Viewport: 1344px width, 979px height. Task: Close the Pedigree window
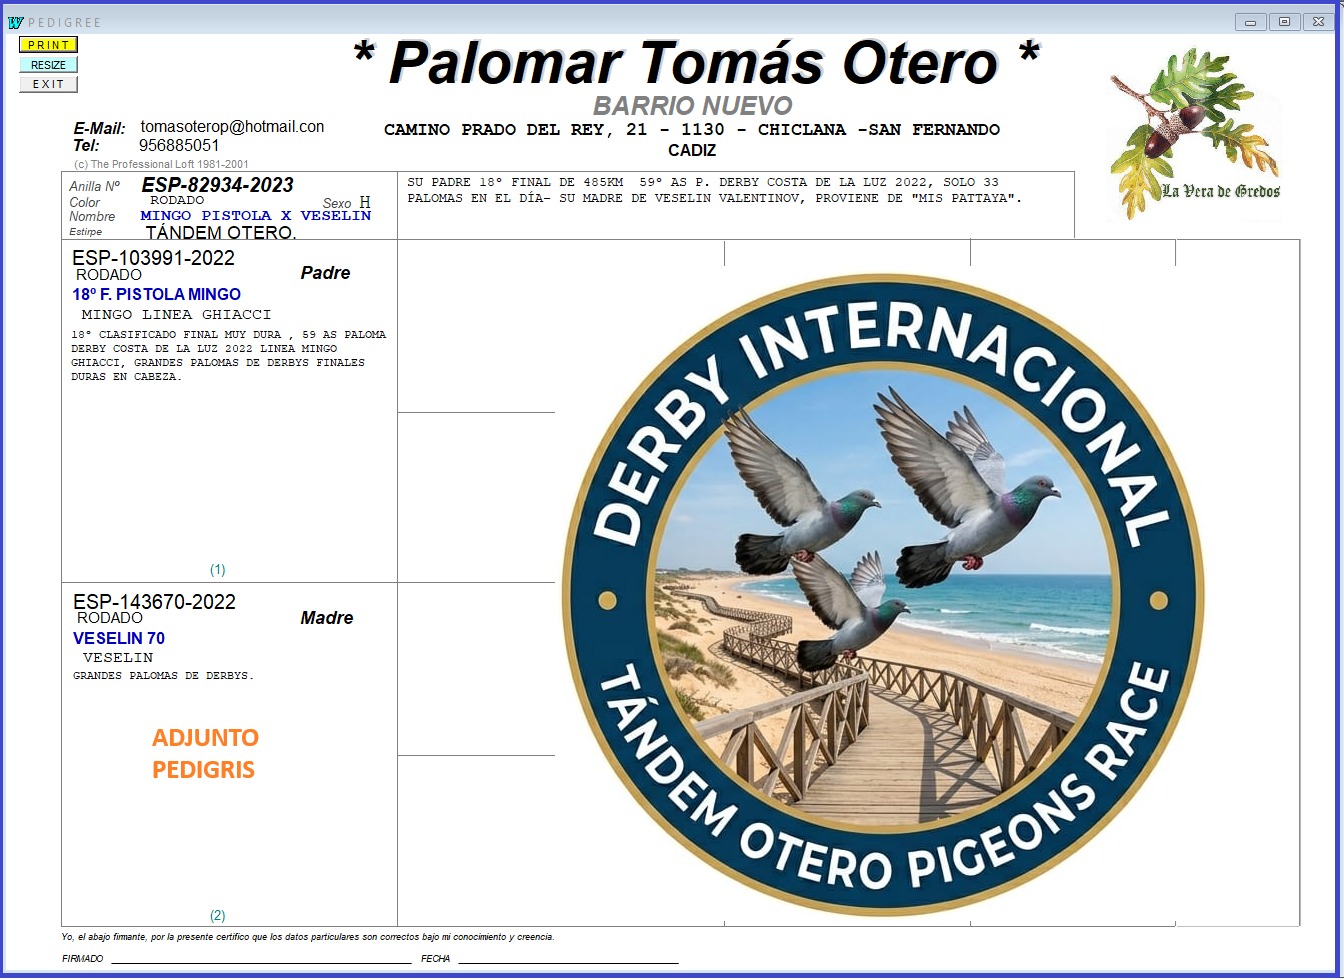pyautogui.click(x=1318, y=22)
